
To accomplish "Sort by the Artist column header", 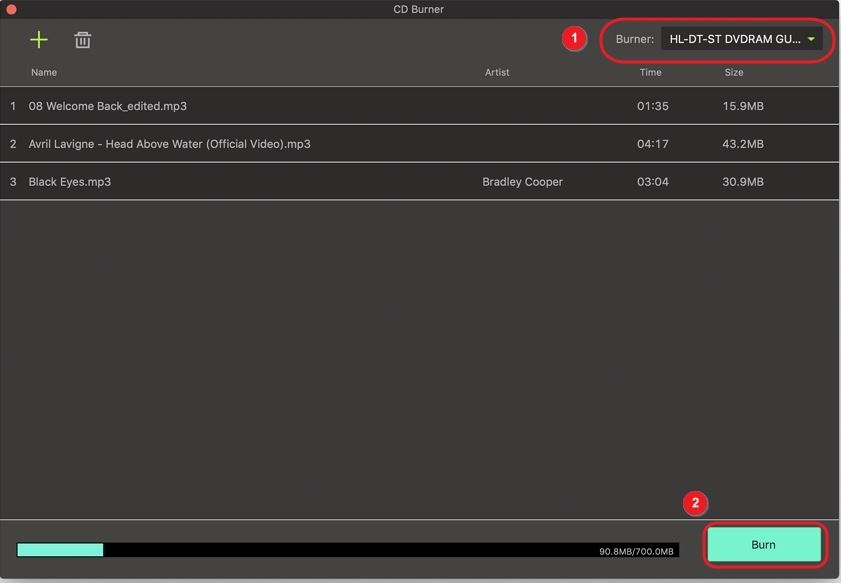I will point(497,72).
